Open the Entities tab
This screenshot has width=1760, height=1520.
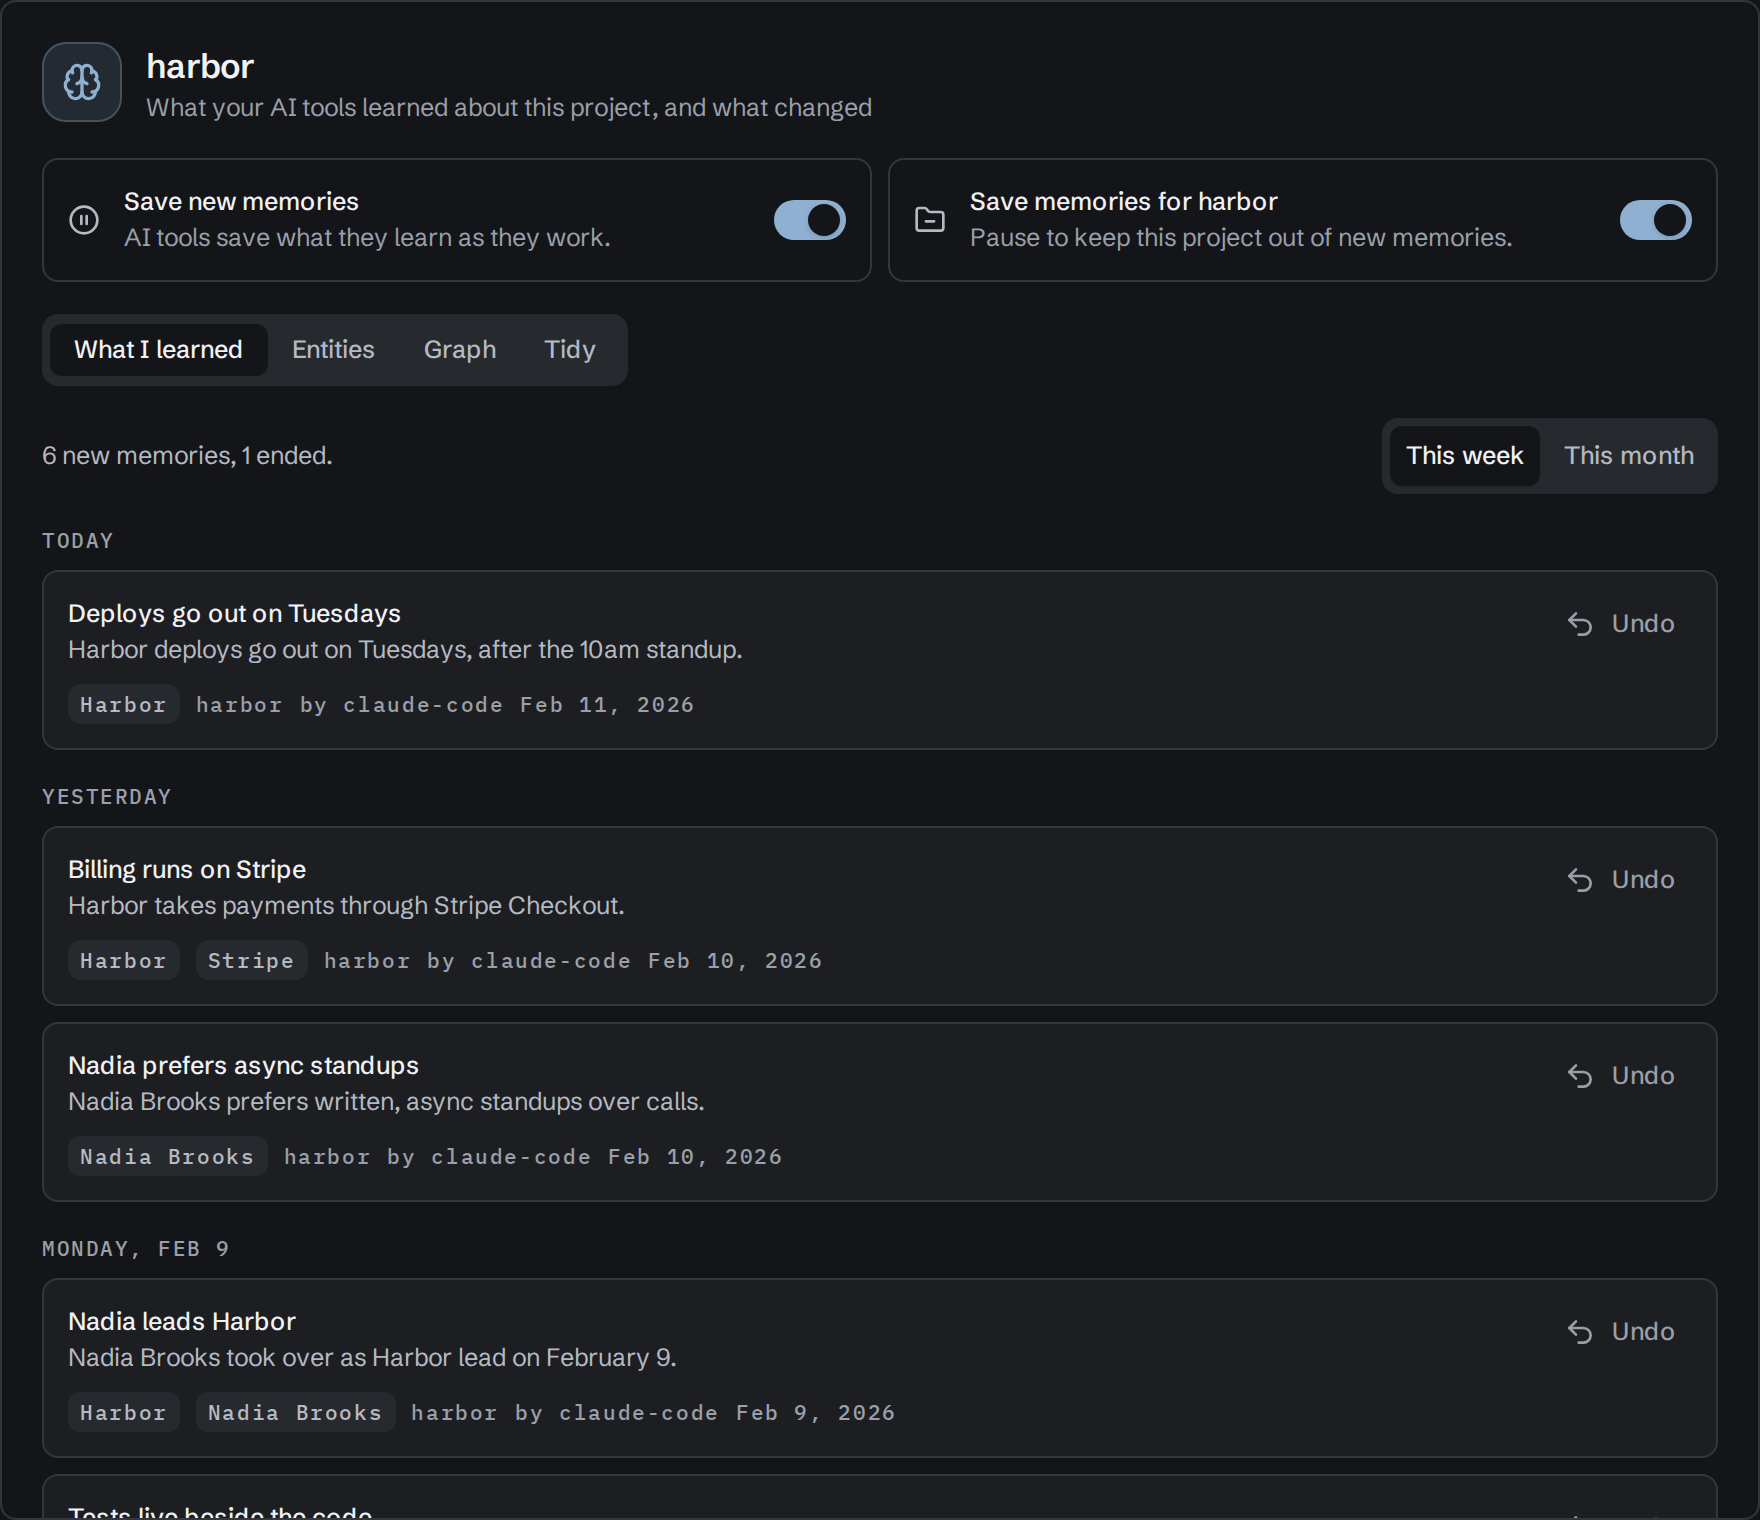click(x=333, y=350)
